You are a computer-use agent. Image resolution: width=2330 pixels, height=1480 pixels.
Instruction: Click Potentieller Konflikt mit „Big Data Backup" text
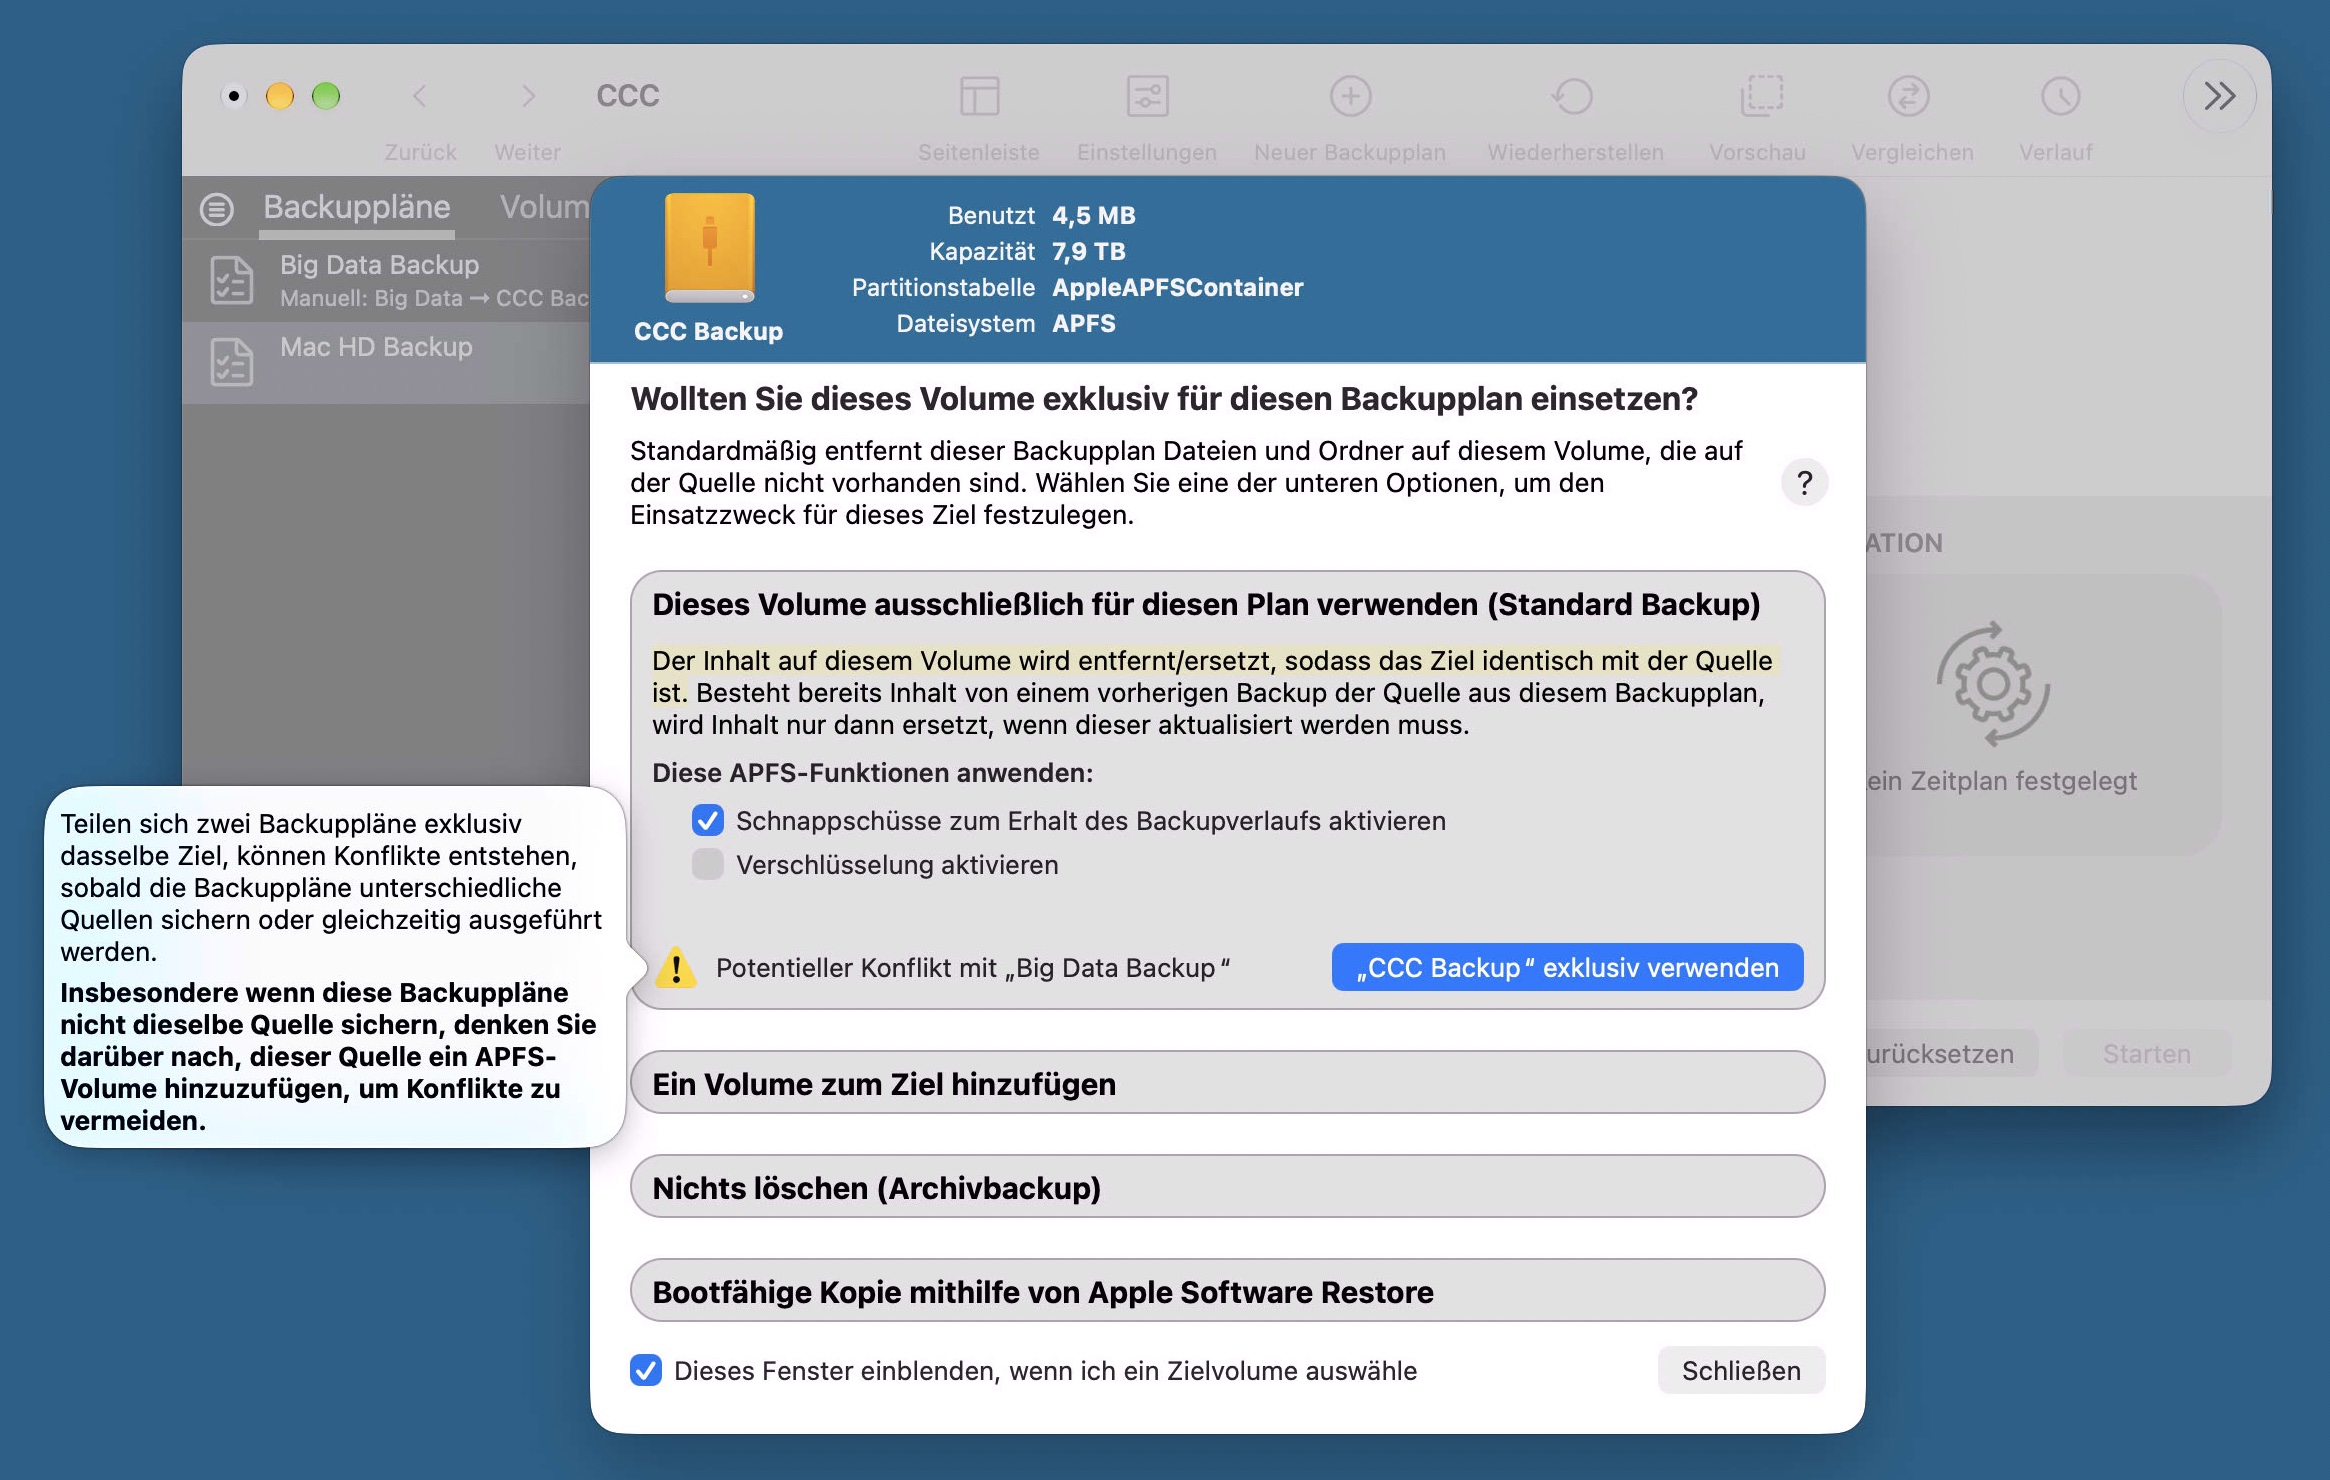972,968
